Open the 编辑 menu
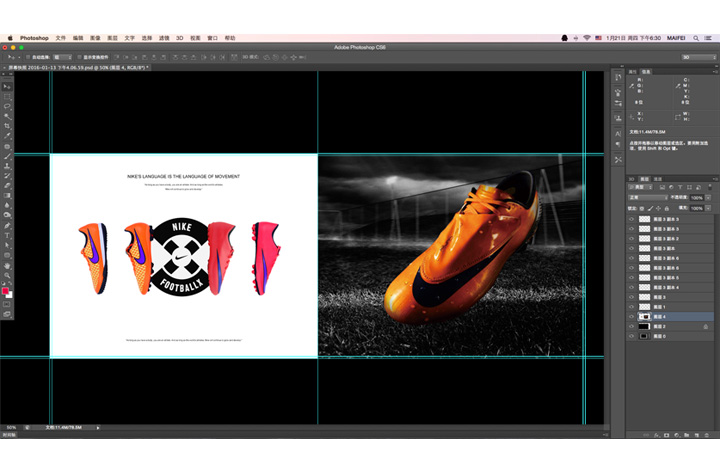The width and height of the screenshot is (720, 471). coord(78,38)
